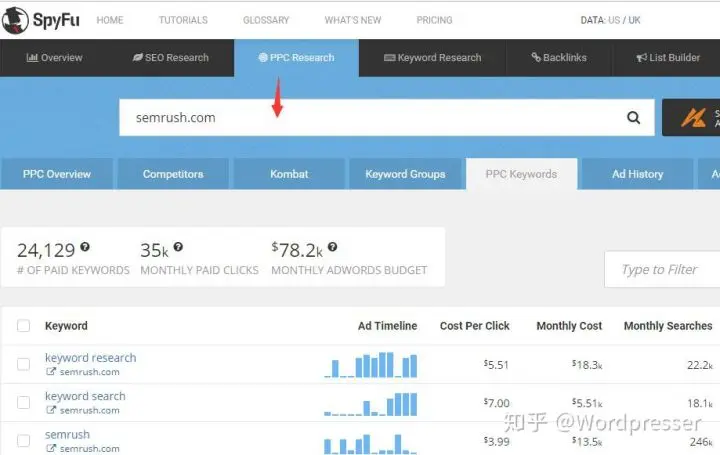
Task: Sort table by Cost Per Click column
Action: (x=474, y=326)
